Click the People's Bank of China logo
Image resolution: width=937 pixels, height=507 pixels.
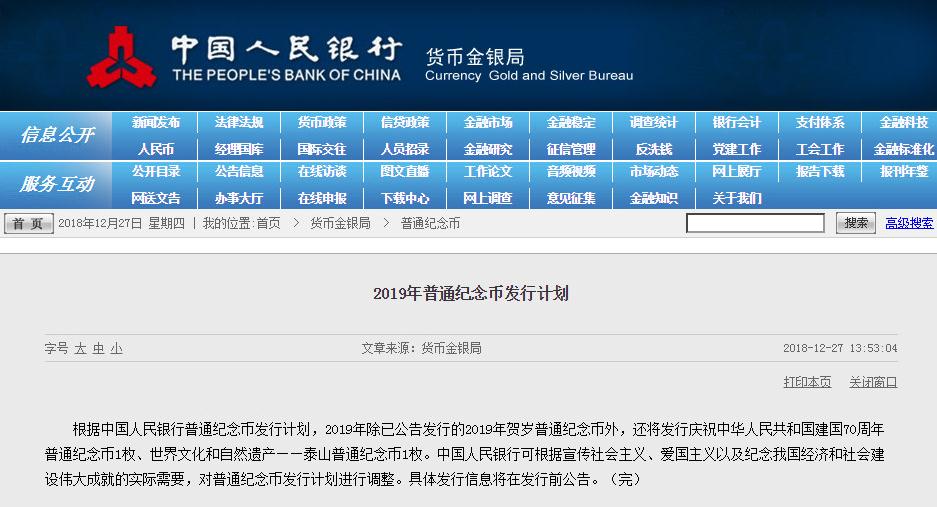(121, 57)
